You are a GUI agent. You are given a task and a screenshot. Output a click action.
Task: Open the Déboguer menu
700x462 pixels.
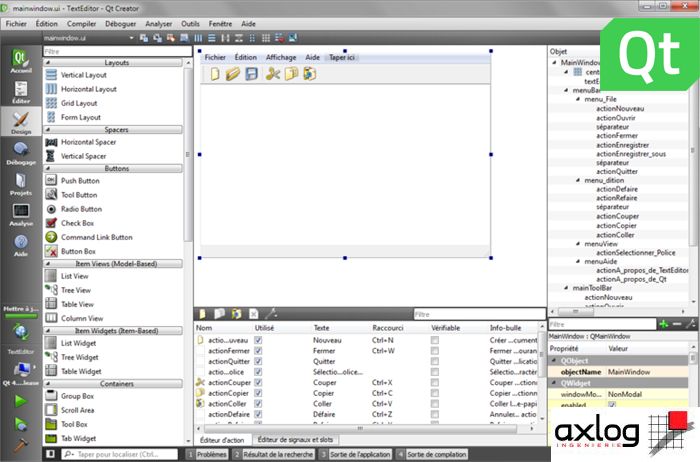click(x=121, y=24)
